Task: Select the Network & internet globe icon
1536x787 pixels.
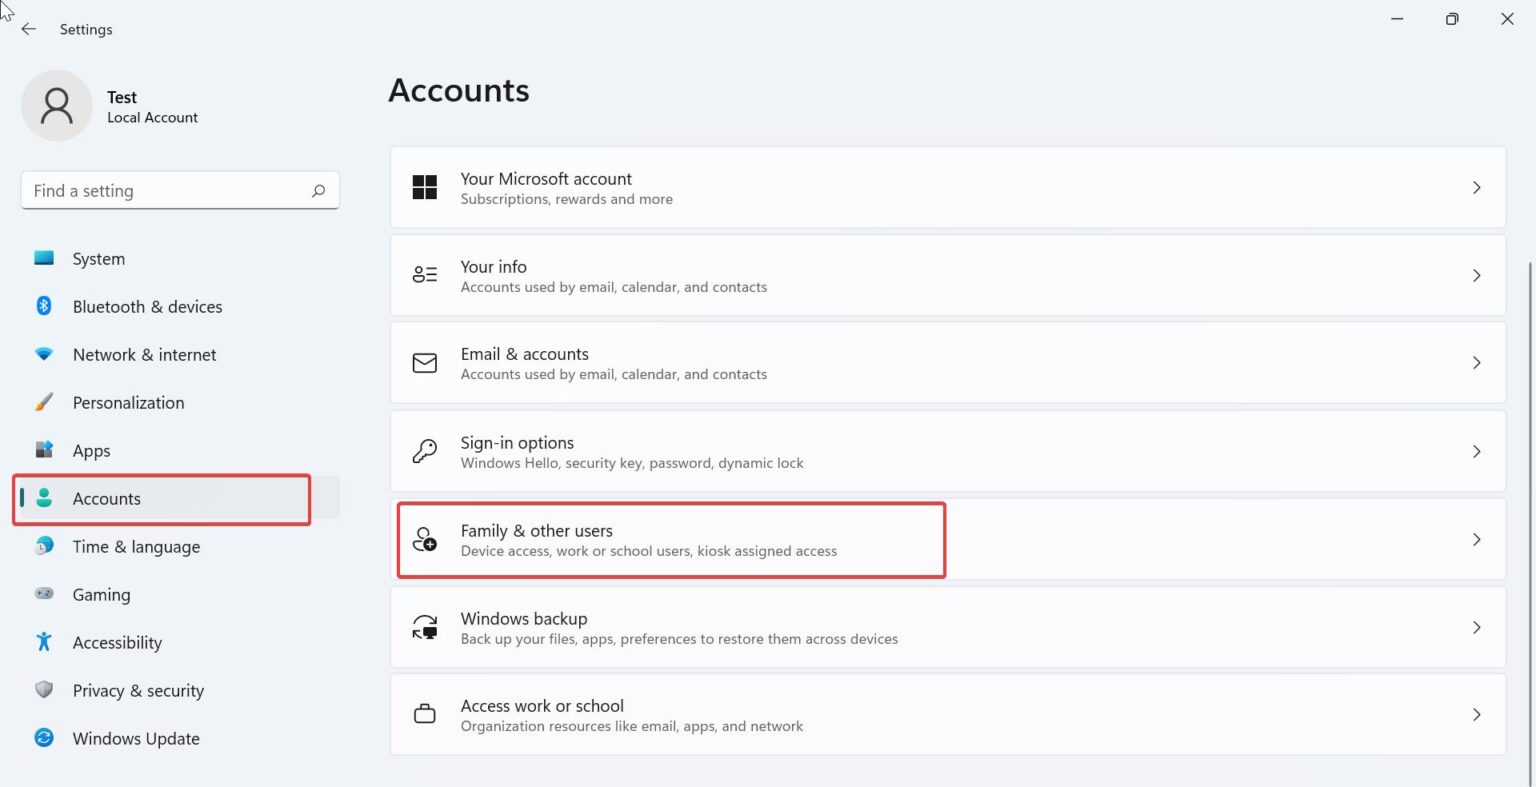Action: 45,354
